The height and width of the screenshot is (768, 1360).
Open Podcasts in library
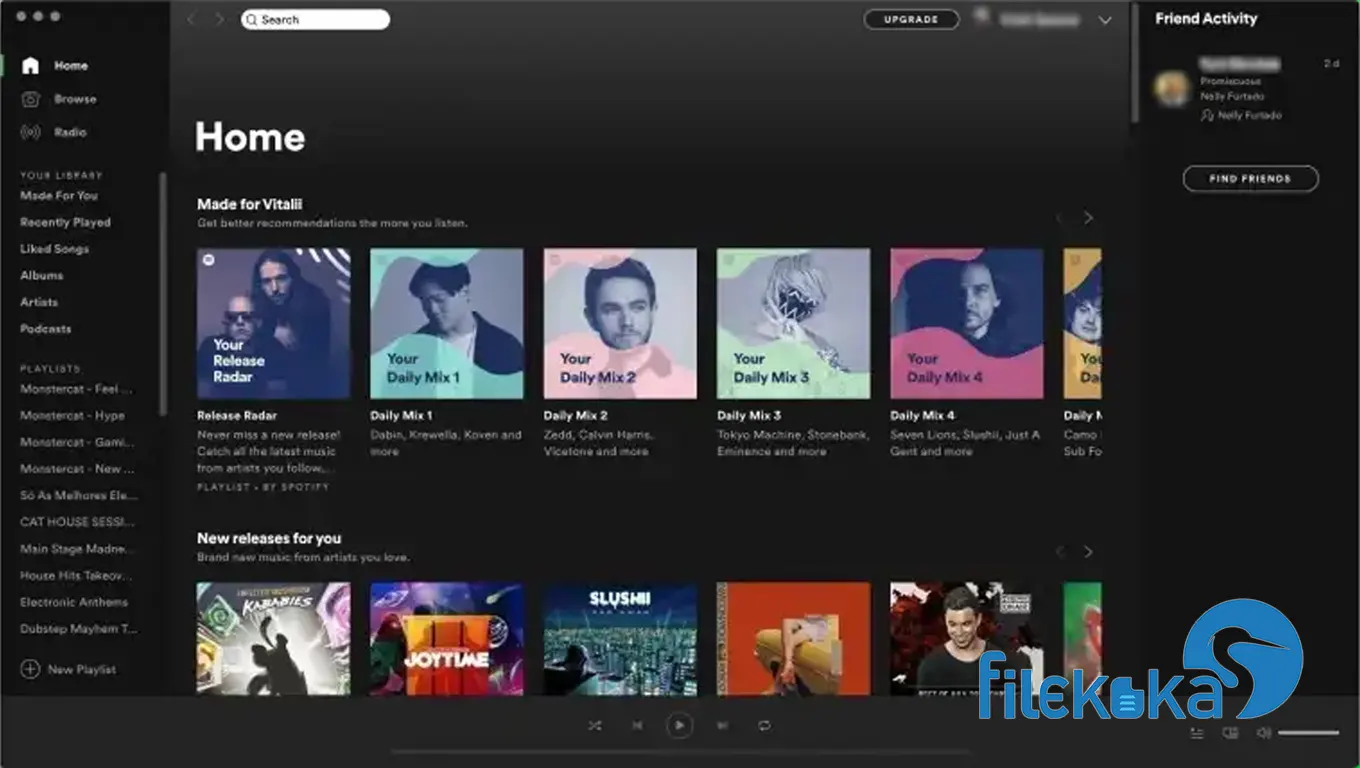point(45,328)
